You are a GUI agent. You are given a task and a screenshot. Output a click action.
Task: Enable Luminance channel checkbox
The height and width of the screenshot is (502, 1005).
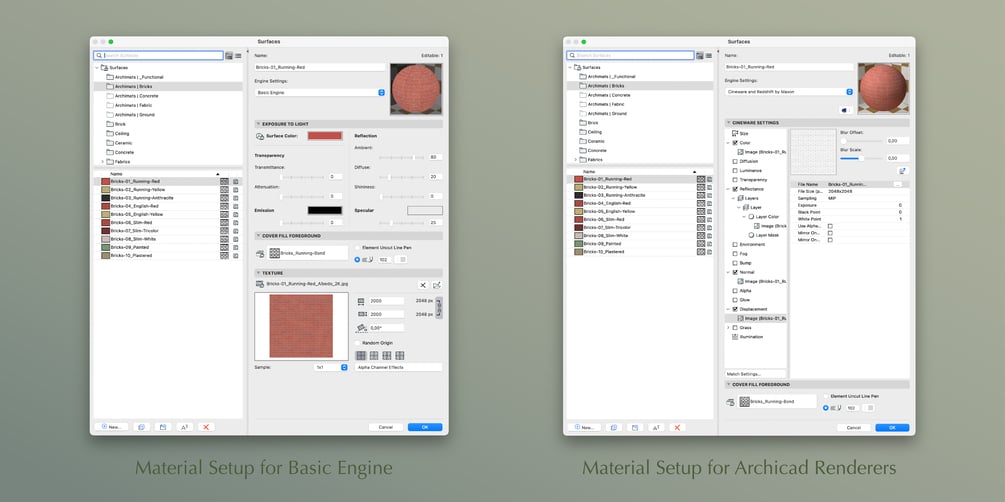[x=735, y=171]
